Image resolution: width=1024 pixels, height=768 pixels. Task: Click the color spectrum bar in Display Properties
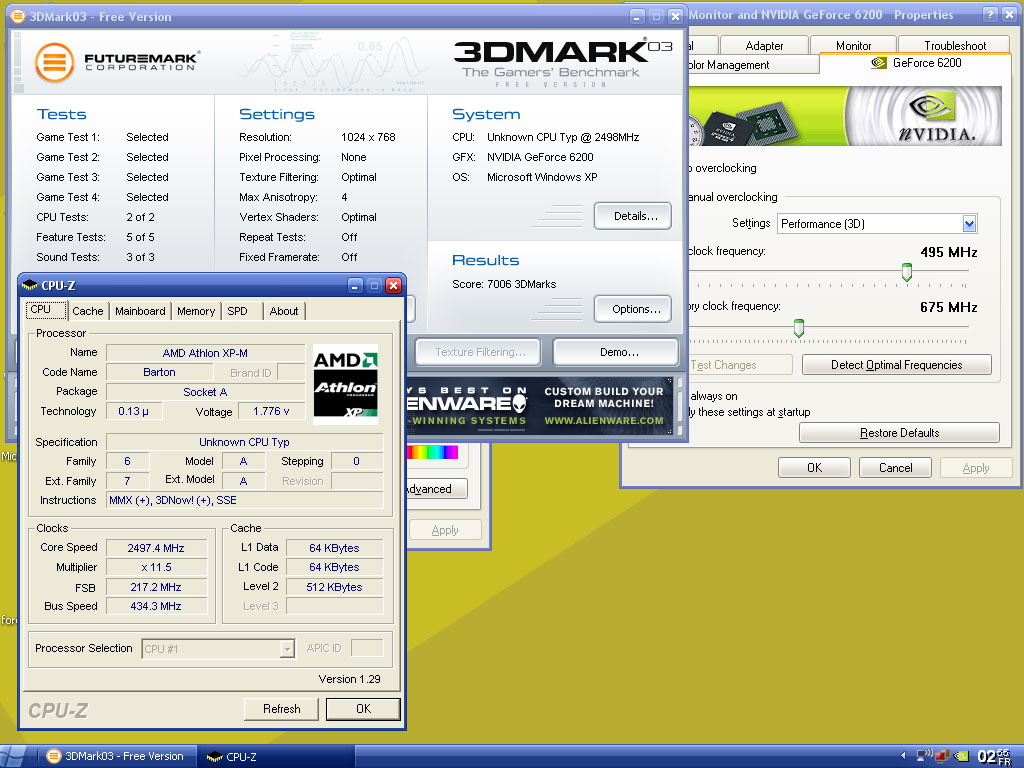[x=432, y=452]
